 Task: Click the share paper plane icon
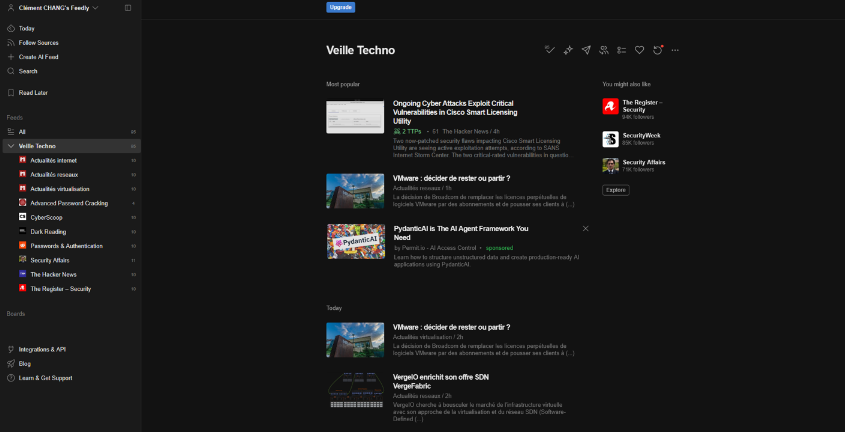pyautogui.click(x=586, y=50)
